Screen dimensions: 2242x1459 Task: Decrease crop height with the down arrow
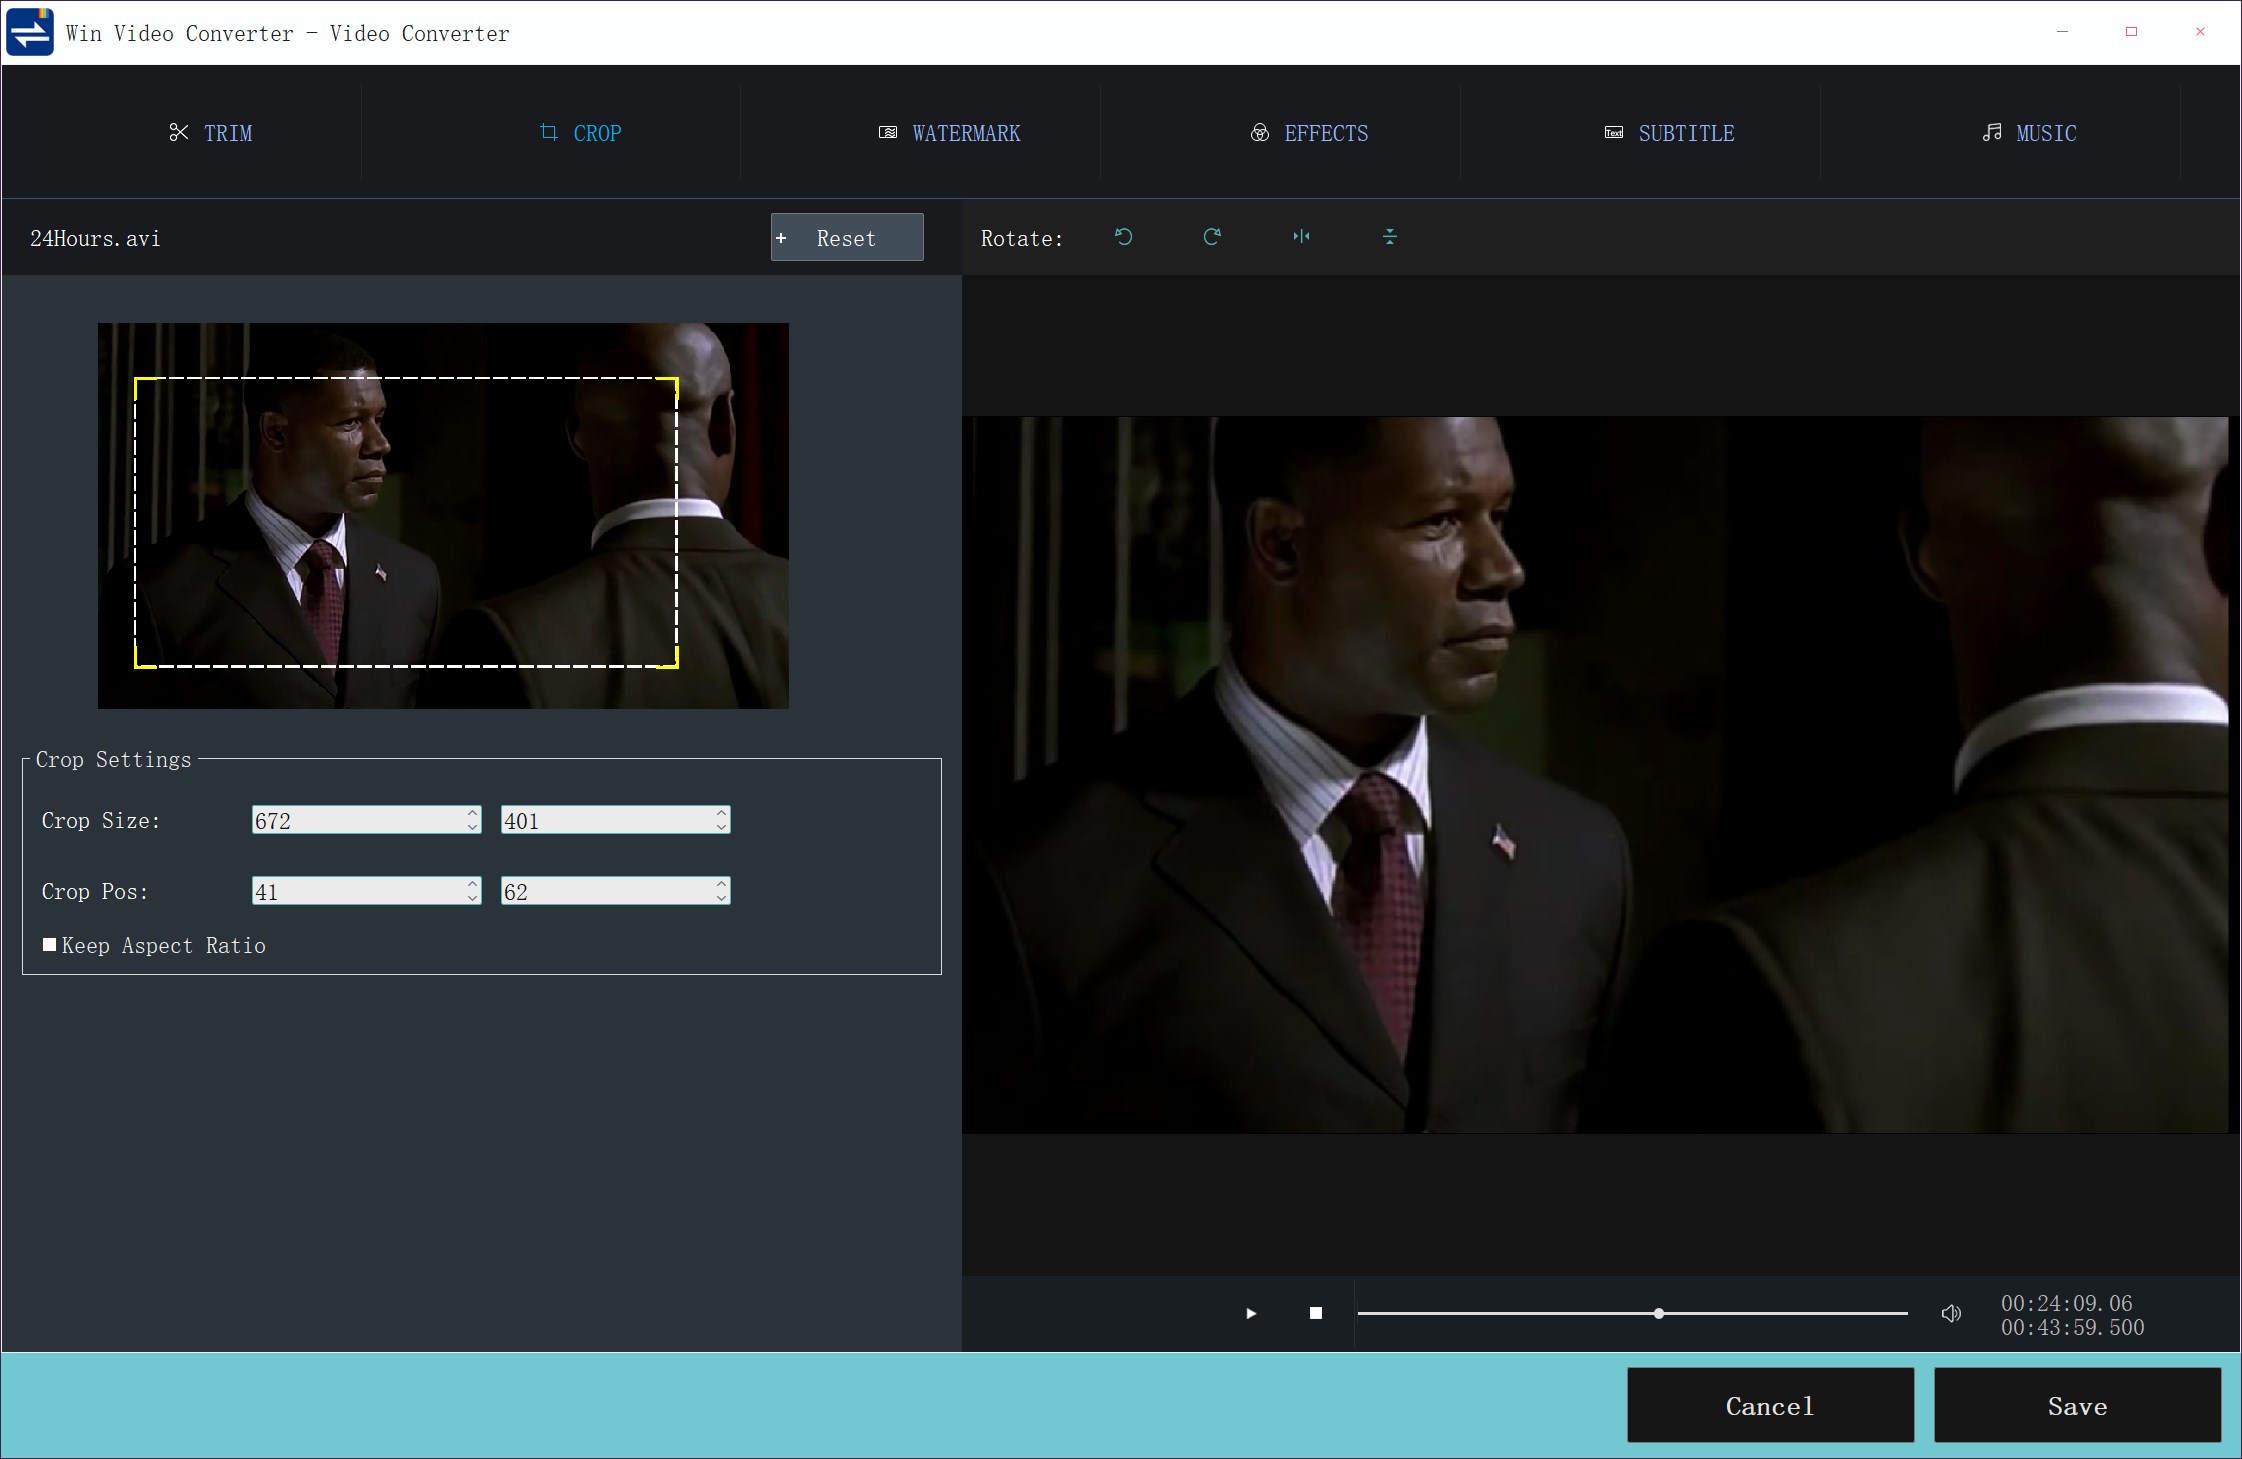720,827
